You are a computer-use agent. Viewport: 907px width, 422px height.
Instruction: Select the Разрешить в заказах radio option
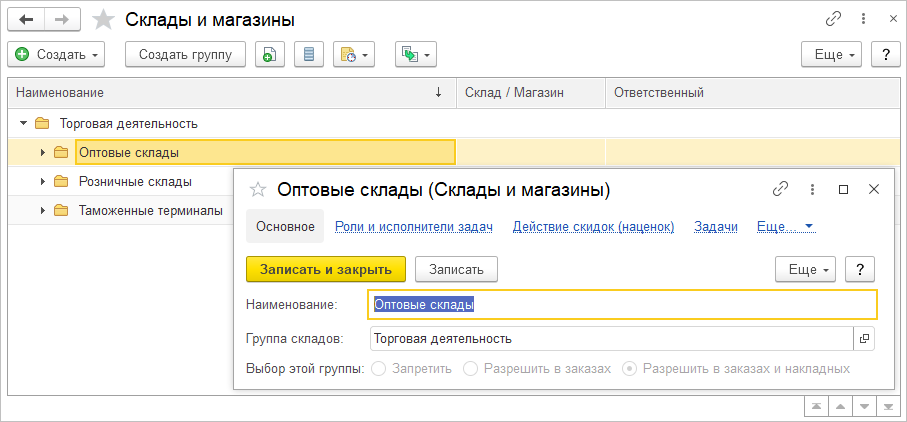[471, 369]
